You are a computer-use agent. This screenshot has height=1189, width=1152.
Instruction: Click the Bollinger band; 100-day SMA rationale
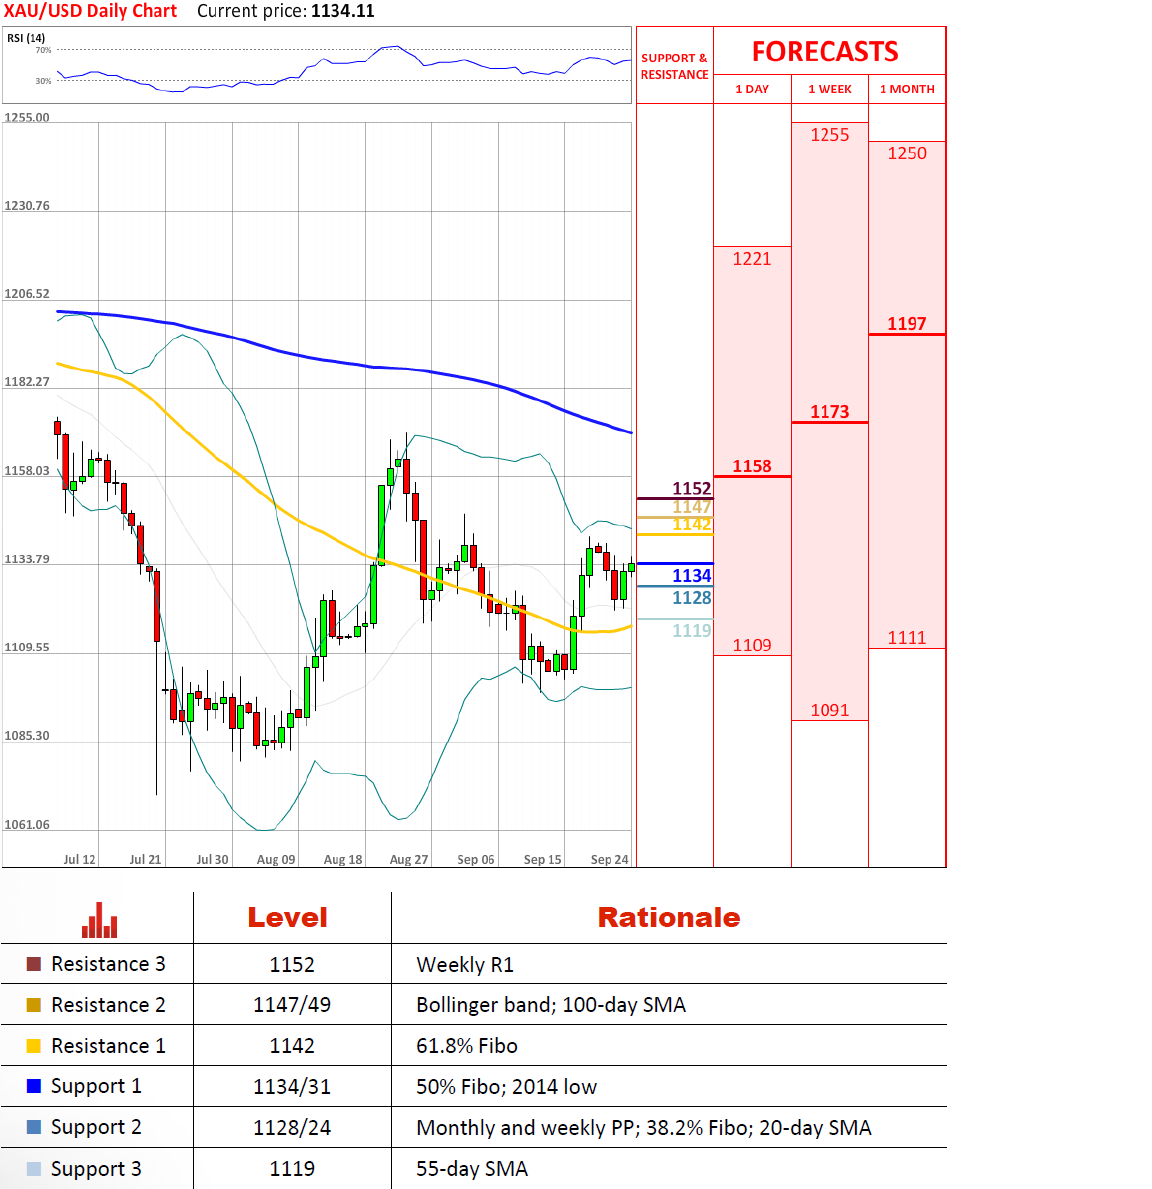[x=551, y=1005]
